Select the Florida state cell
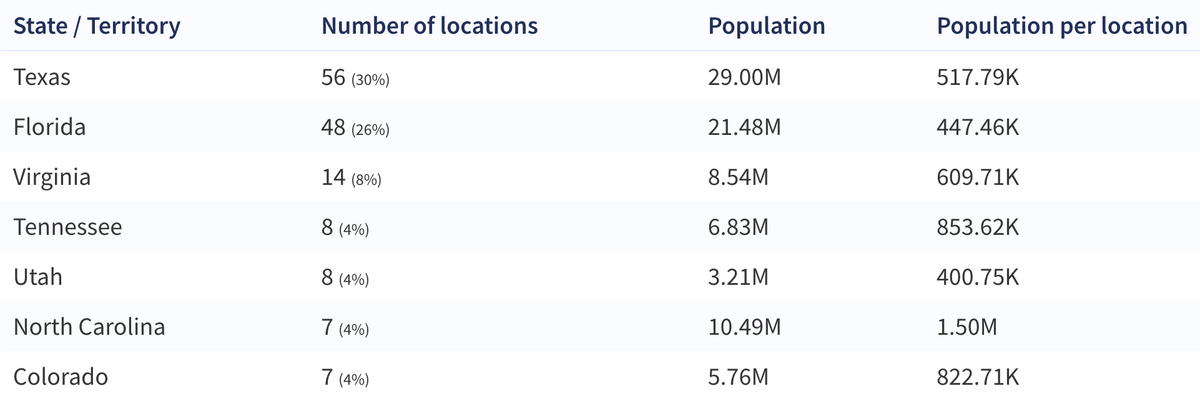The height and width of the screenshot is (401, 1200). coord(49,128)
